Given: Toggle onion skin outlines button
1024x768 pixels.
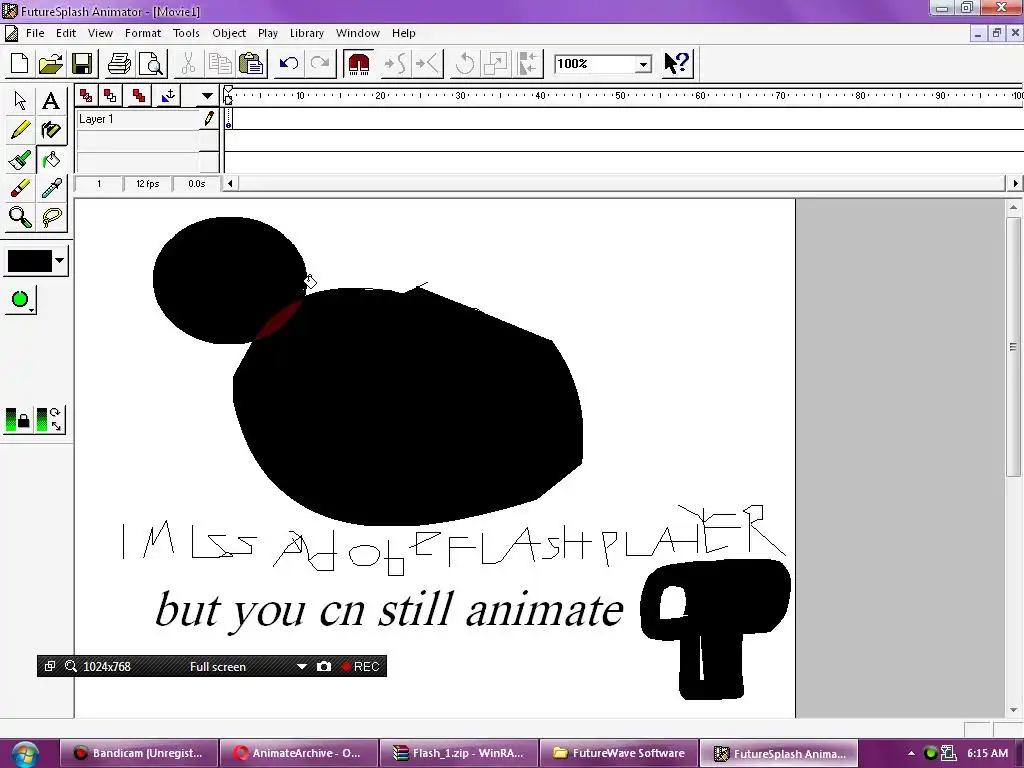Looking at the screenshot, I should 110,96.
